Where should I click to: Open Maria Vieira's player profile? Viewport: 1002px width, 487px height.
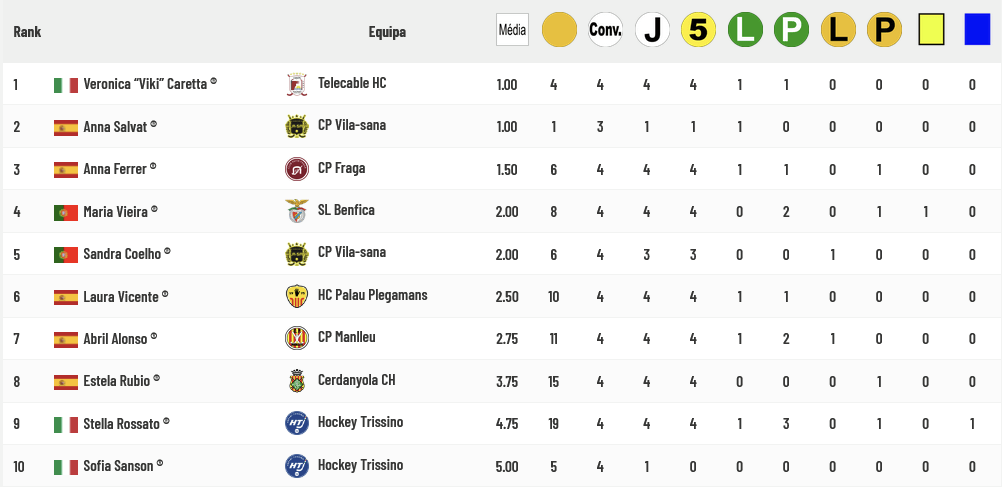pyautogui.click(x=115, y=211)
